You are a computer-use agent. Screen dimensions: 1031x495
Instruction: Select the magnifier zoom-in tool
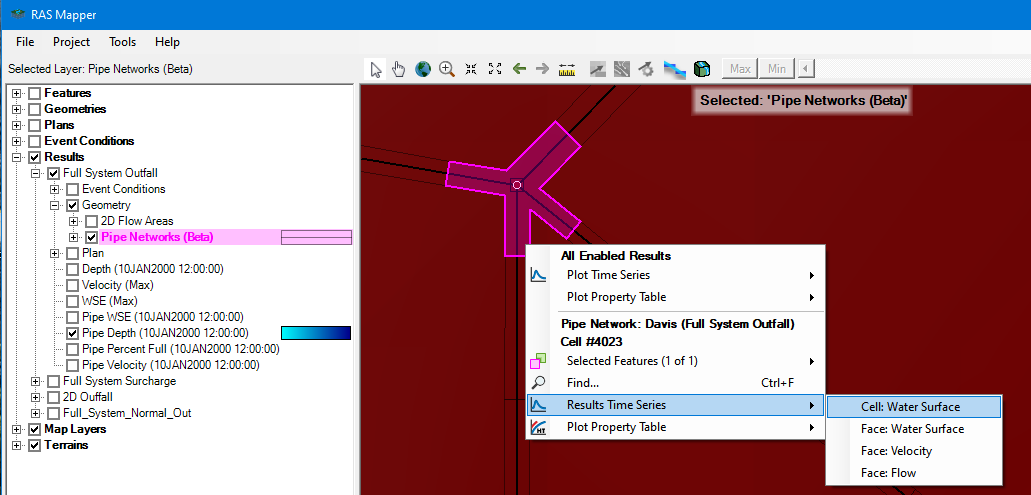pyautogui.click(x=447, y=69)
